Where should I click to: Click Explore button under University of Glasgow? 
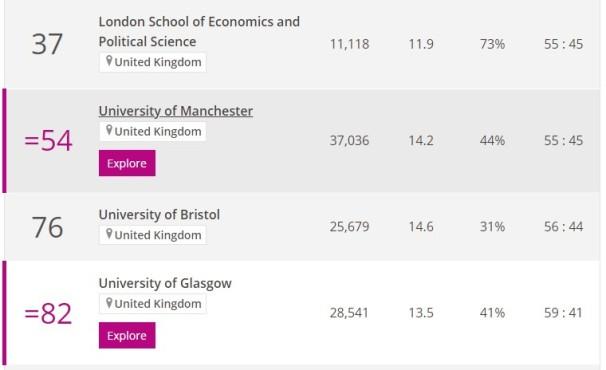coord(127,335)
